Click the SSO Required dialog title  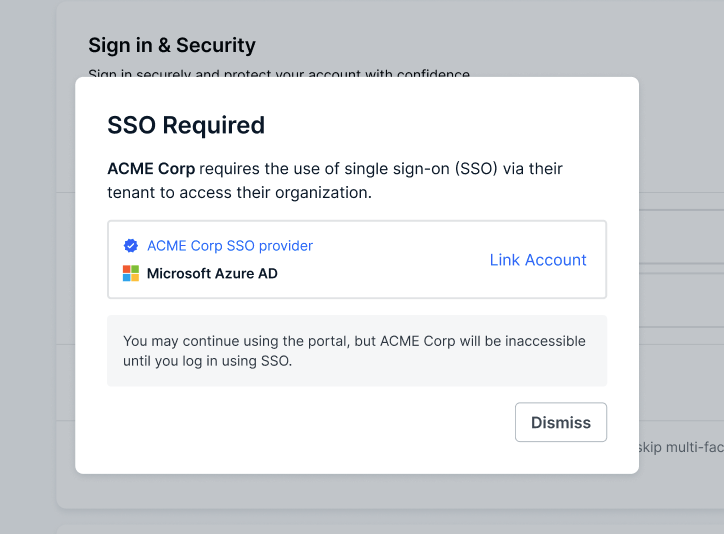click(186, 125)
